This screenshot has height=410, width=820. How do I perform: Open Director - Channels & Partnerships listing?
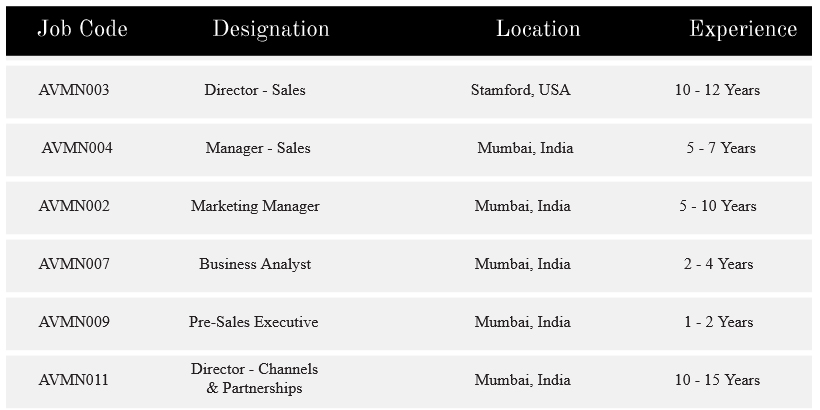[254, 379]
